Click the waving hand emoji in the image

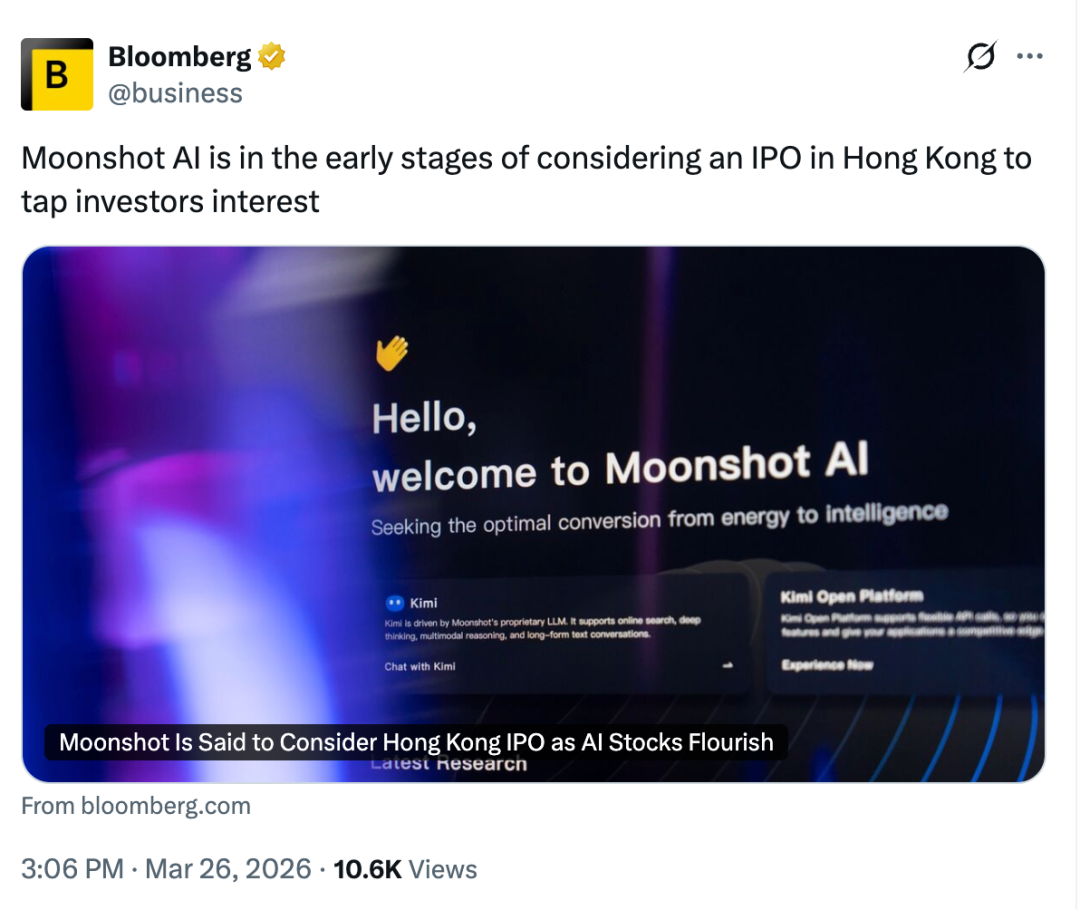coord(391,353)
